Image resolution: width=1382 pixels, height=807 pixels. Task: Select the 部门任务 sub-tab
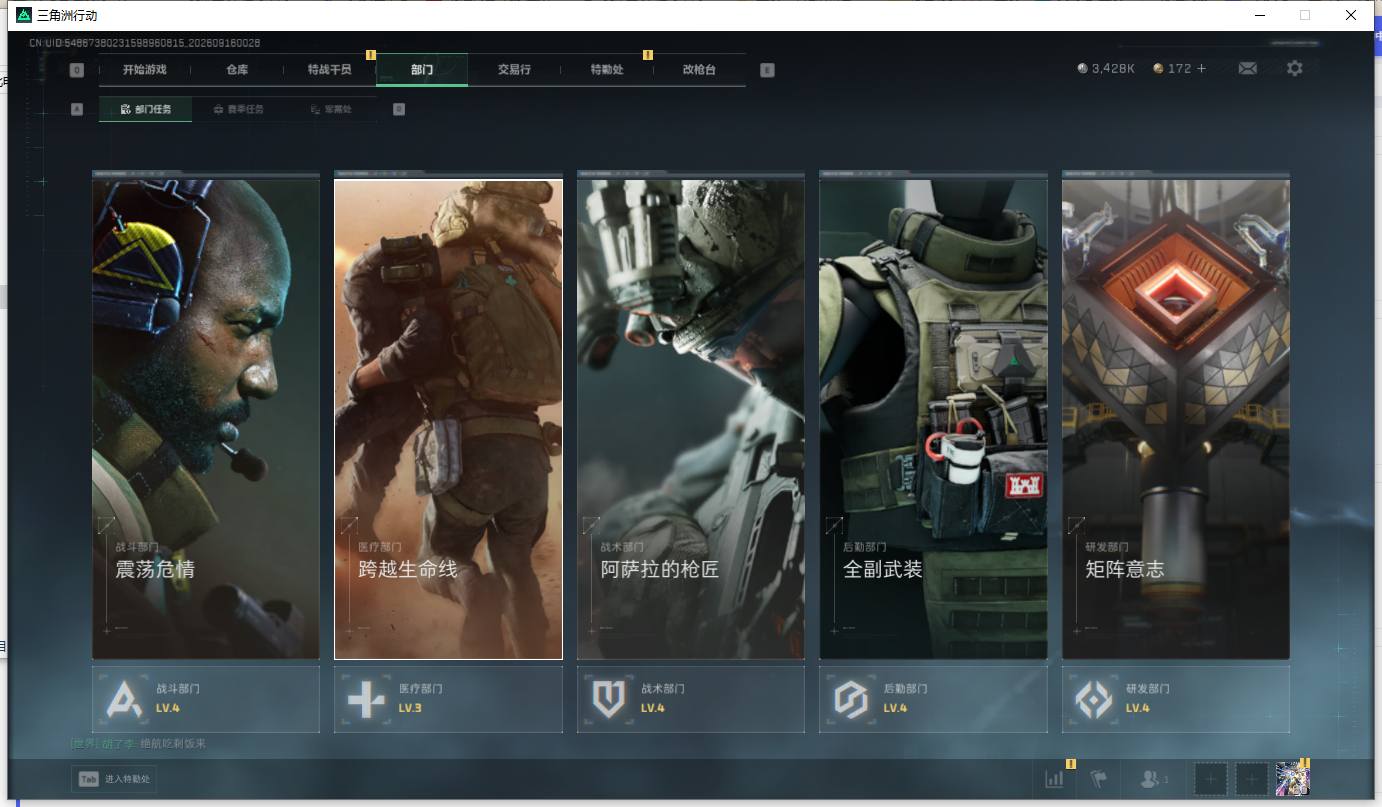(x=145, y=109)
